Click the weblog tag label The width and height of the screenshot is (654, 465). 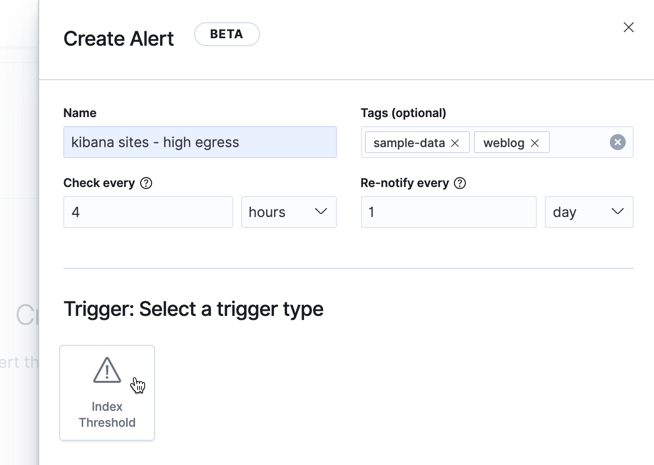(504, 143)
